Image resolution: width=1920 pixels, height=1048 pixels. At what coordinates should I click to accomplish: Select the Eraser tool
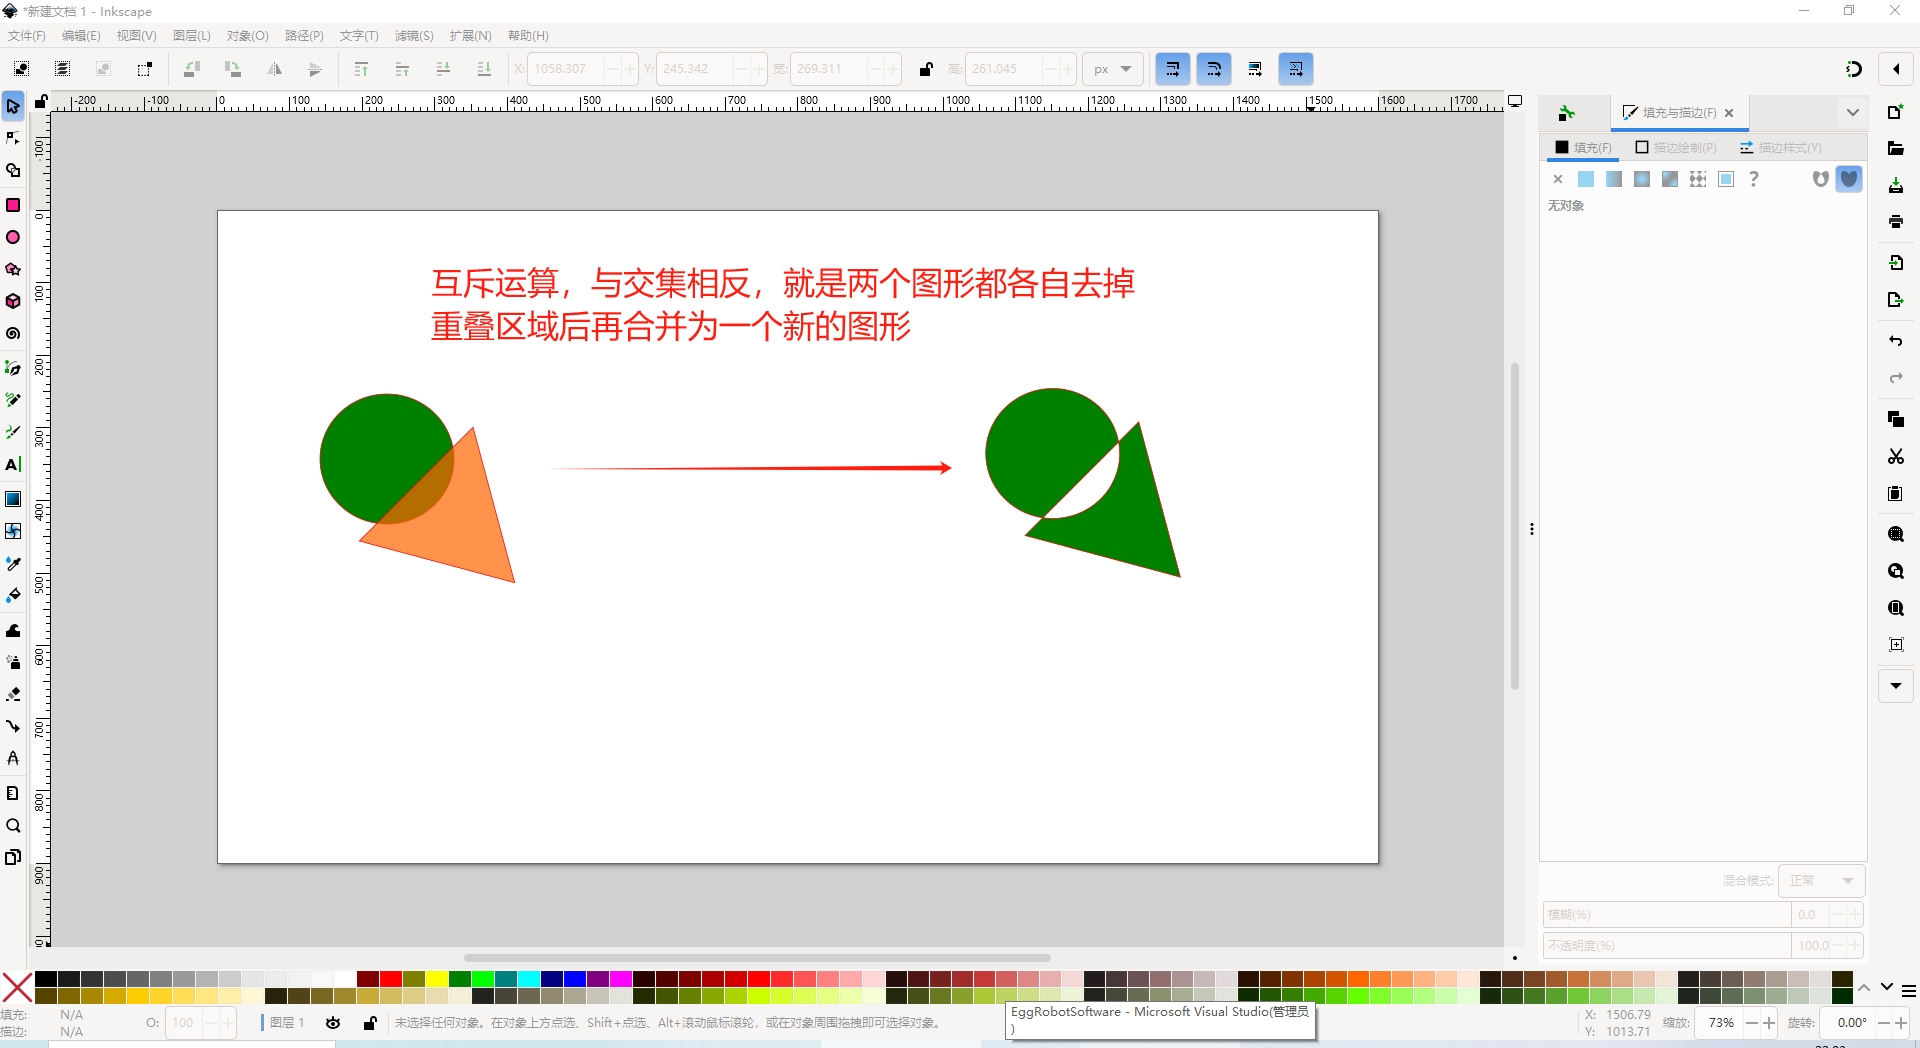tap(13, 694)
